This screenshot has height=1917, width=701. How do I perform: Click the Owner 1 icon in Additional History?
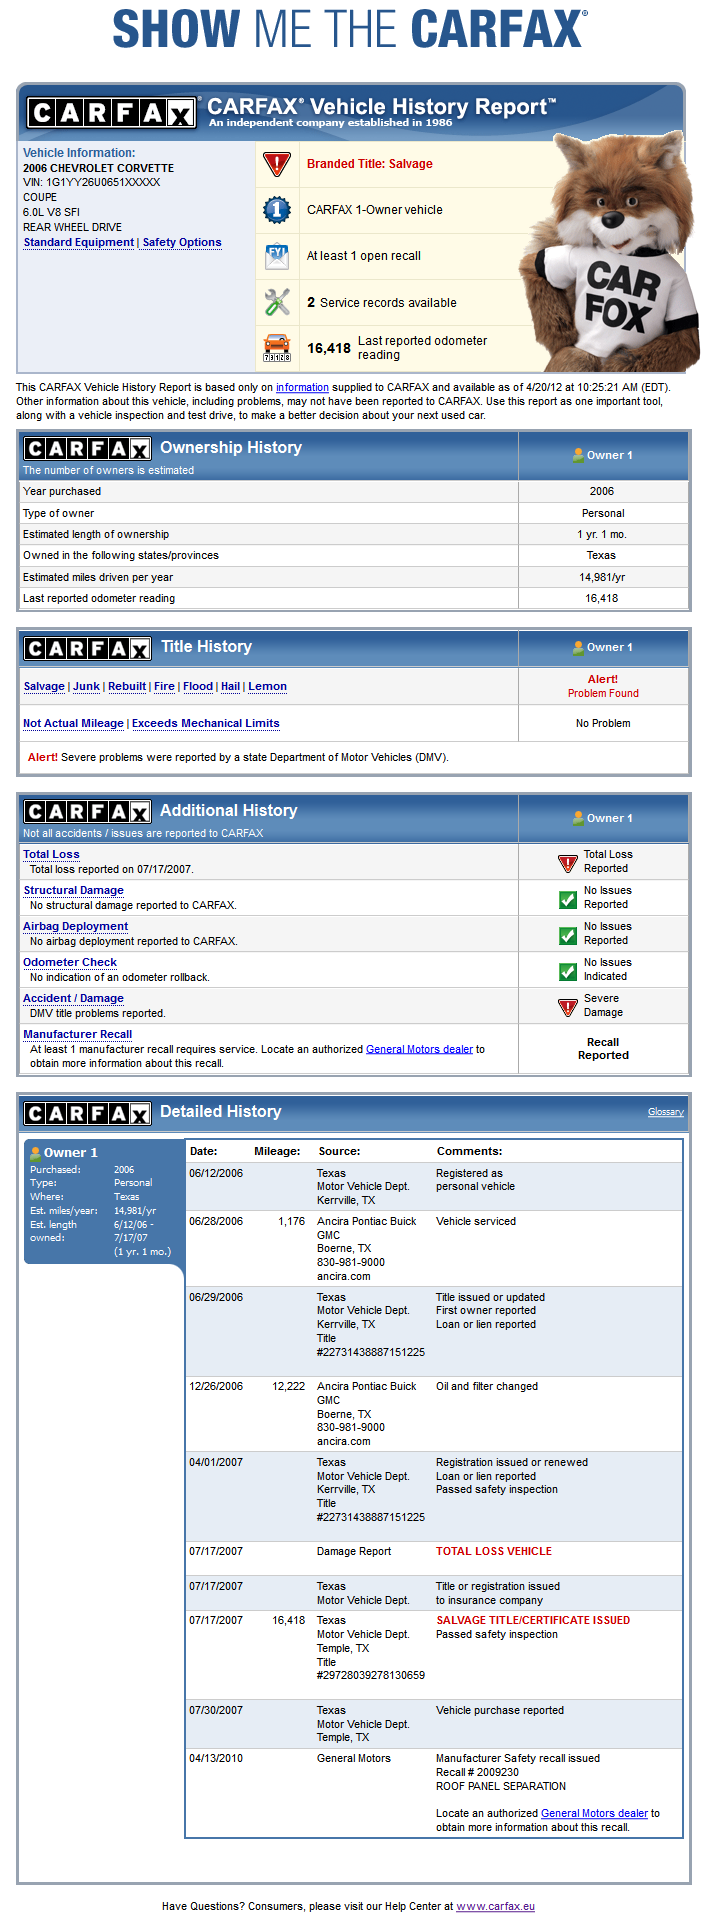tap(578, 818)
